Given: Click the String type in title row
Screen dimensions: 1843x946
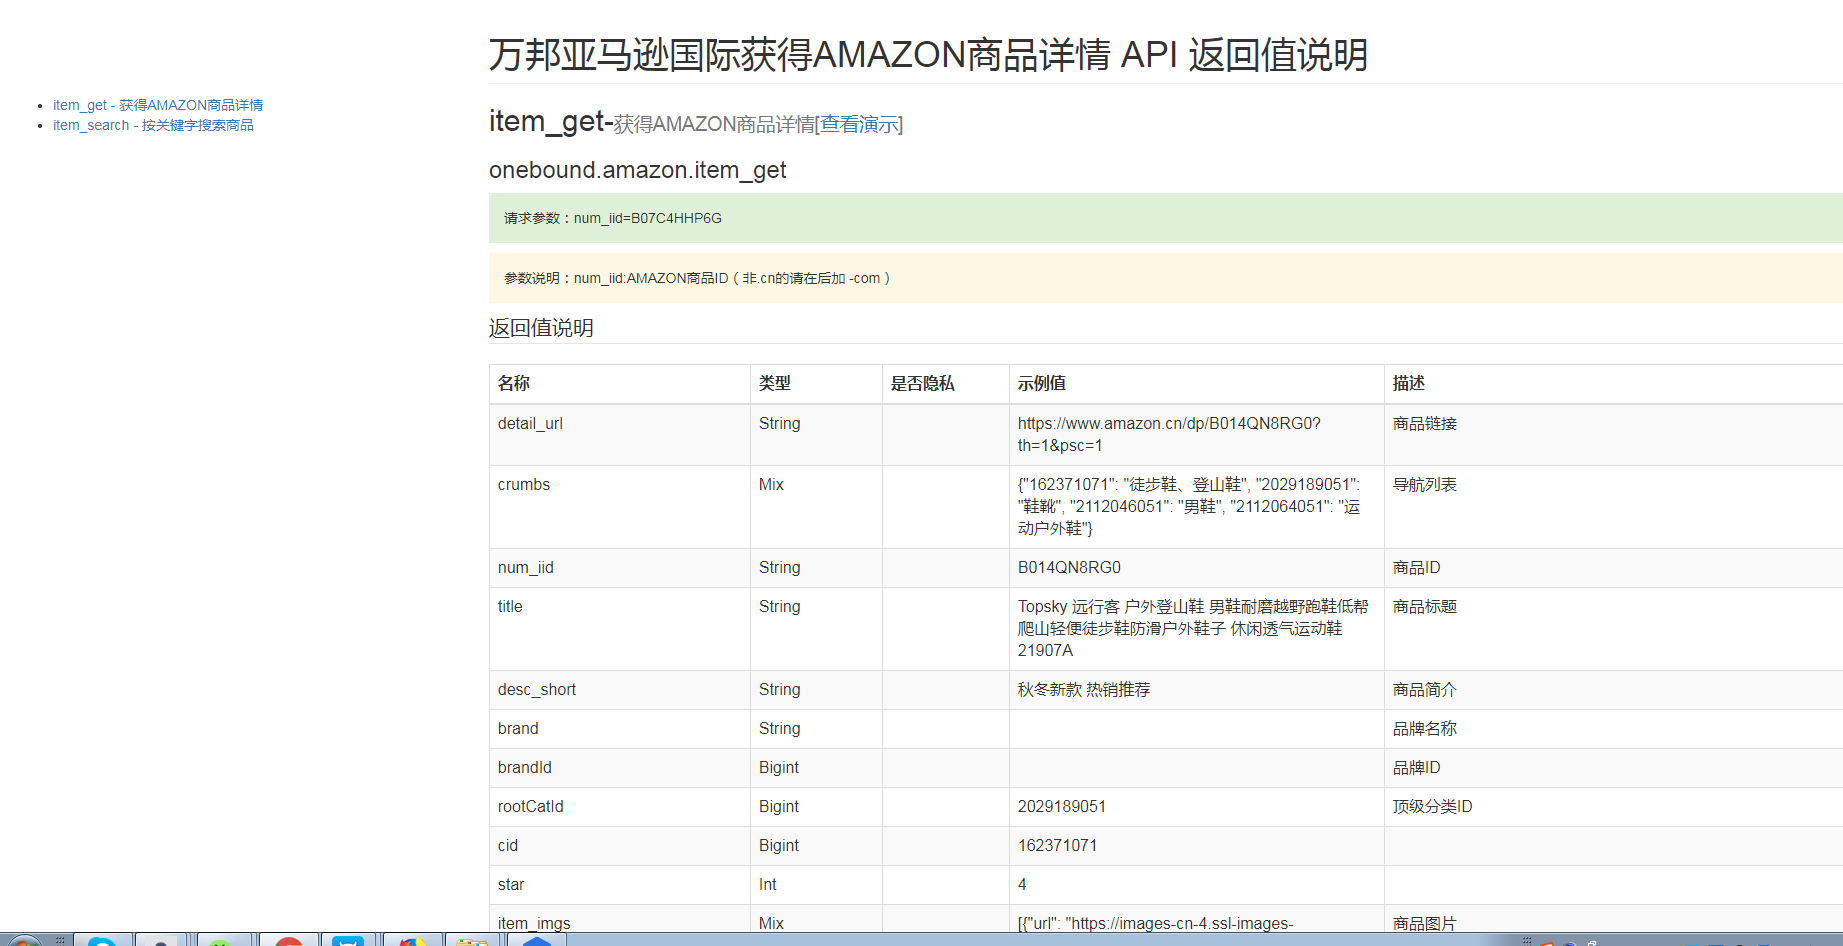Looking at the screenshot, I should coord(779,607).
